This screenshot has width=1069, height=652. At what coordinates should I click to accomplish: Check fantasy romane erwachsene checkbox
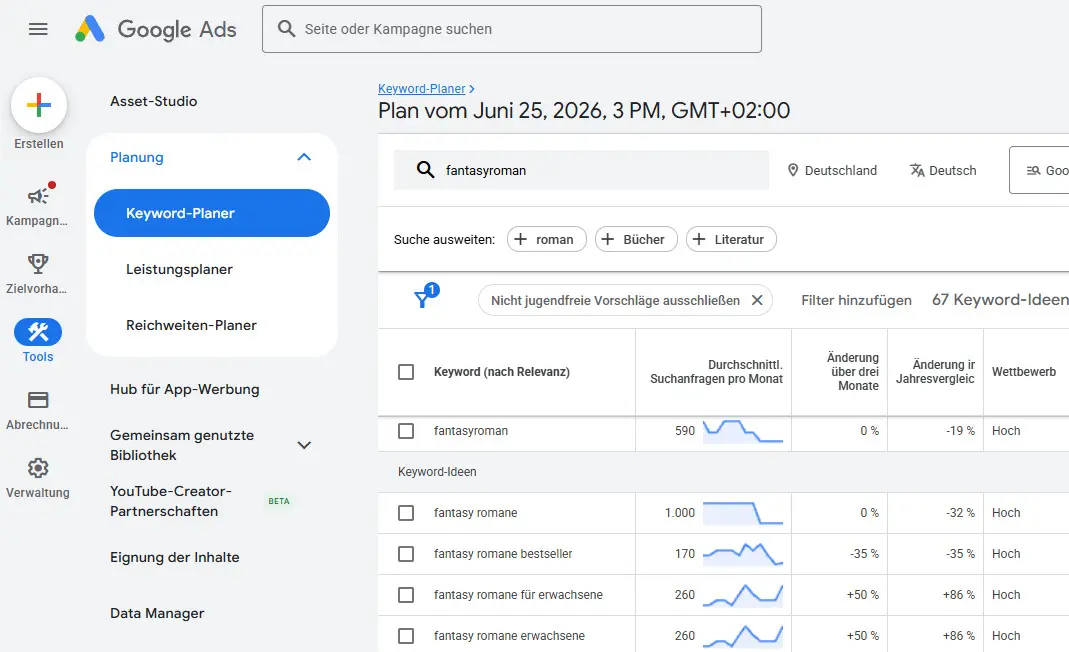point(406,636)
